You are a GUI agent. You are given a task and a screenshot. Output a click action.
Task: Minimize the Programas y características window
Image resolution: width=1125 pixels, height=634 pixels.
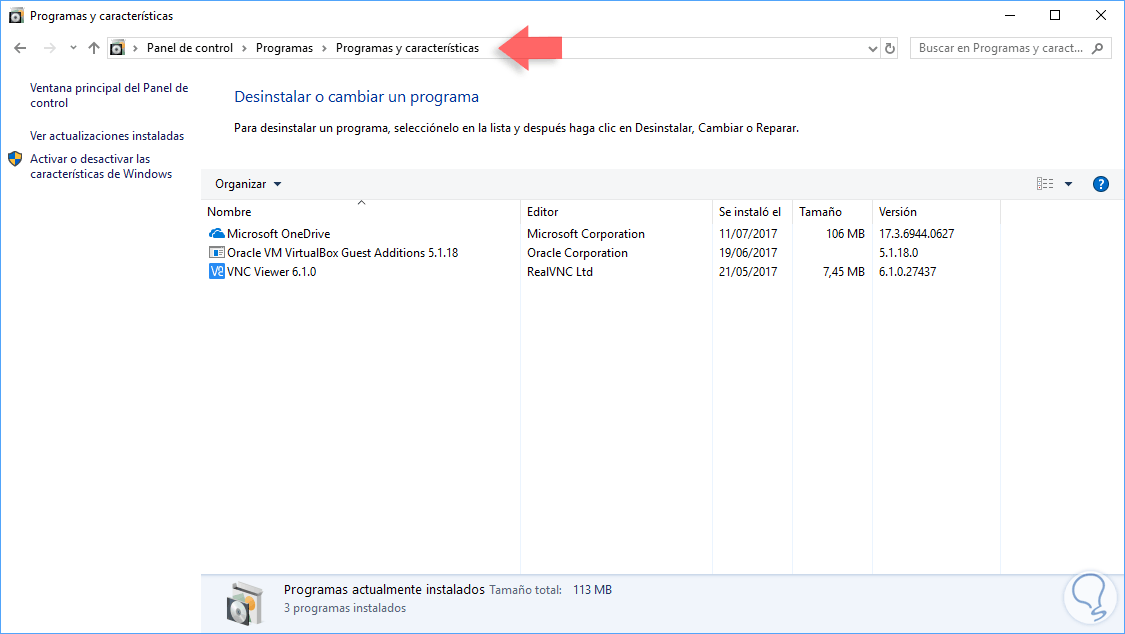pyautogui.click(x=1010, y=15)
